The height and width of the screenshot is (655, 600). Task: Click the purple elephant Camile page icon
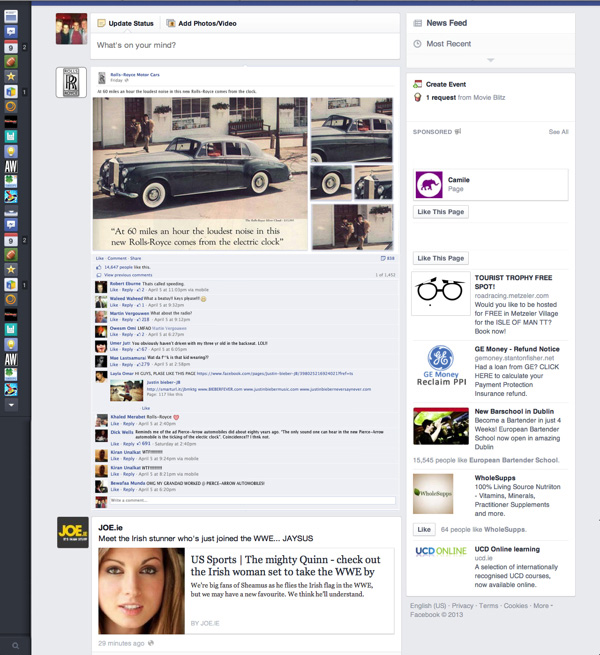(x=429, y=185)
